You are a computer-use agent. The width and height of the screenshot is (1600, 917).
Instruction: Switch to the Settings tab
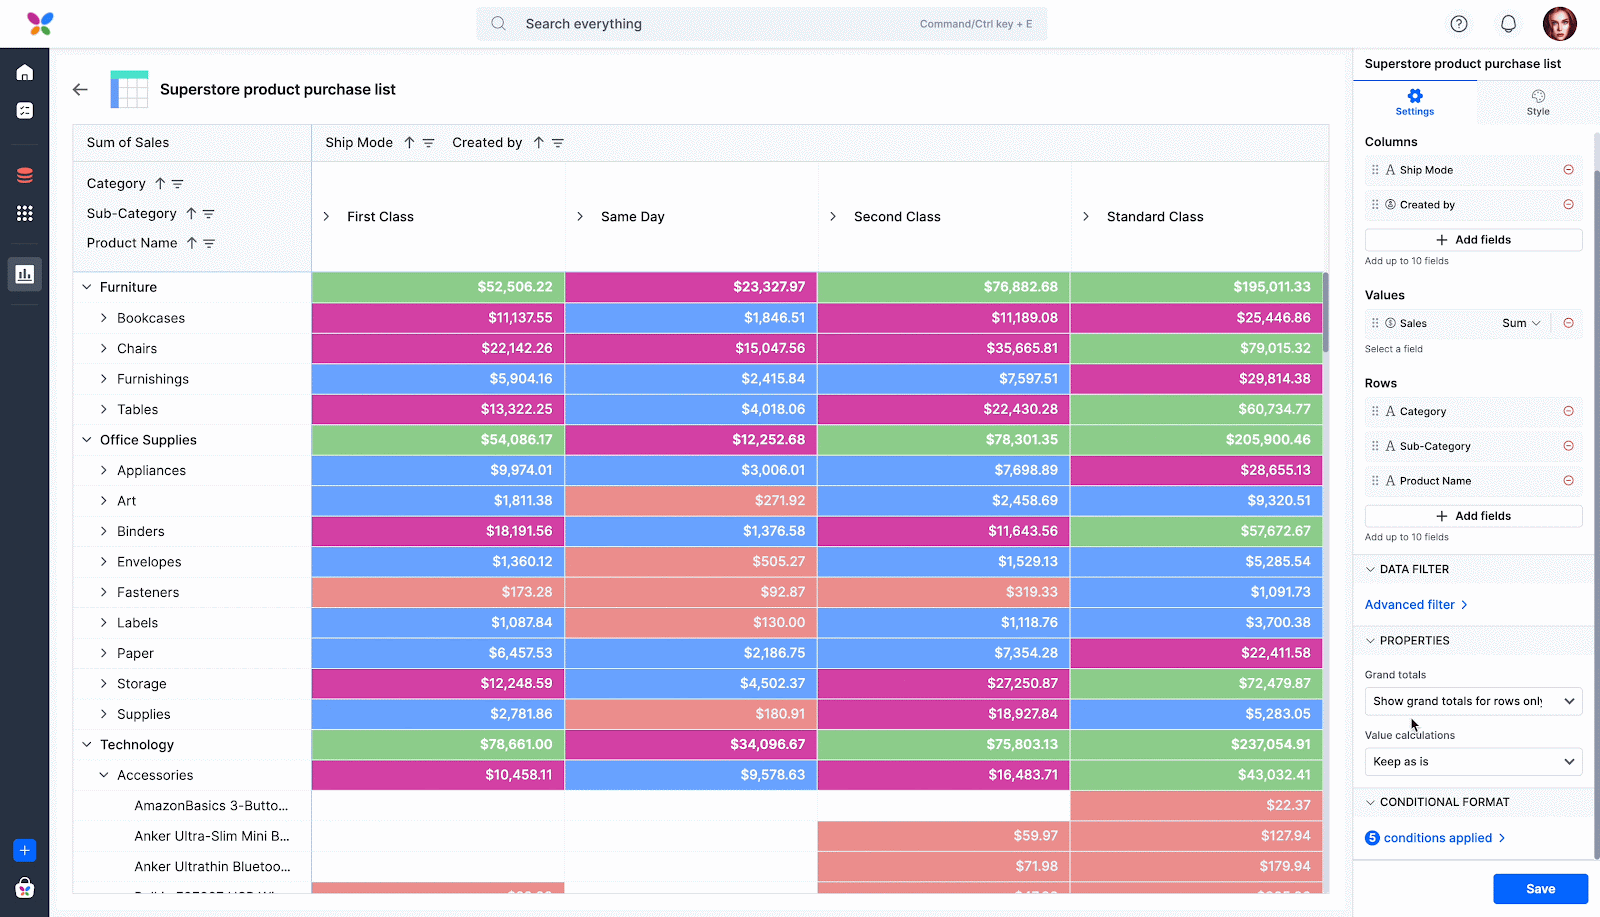click(x=1414, y=102)
